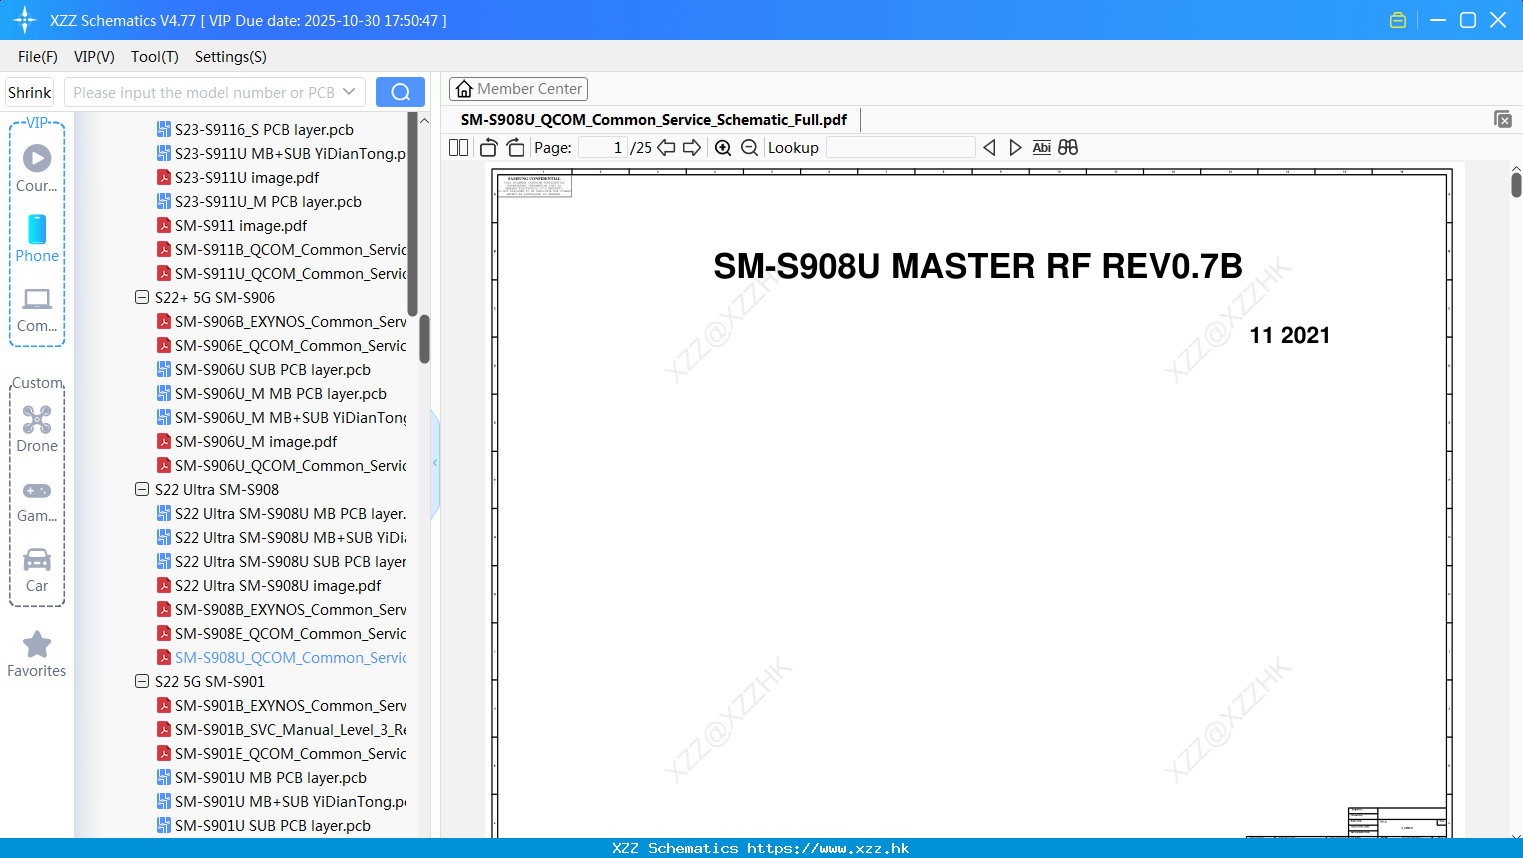This screenshot has height=858, width=1523.
Task: Click the Member Center button
Action: [518, 88]
